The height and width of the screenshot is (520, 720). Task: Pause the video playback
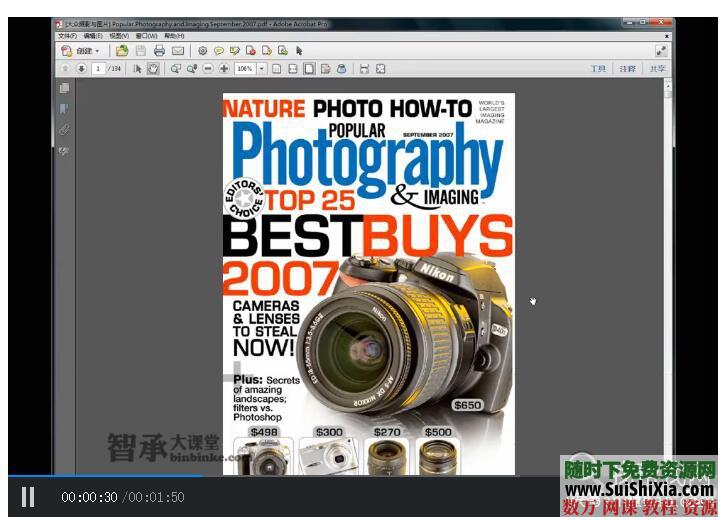click(28, 497)
